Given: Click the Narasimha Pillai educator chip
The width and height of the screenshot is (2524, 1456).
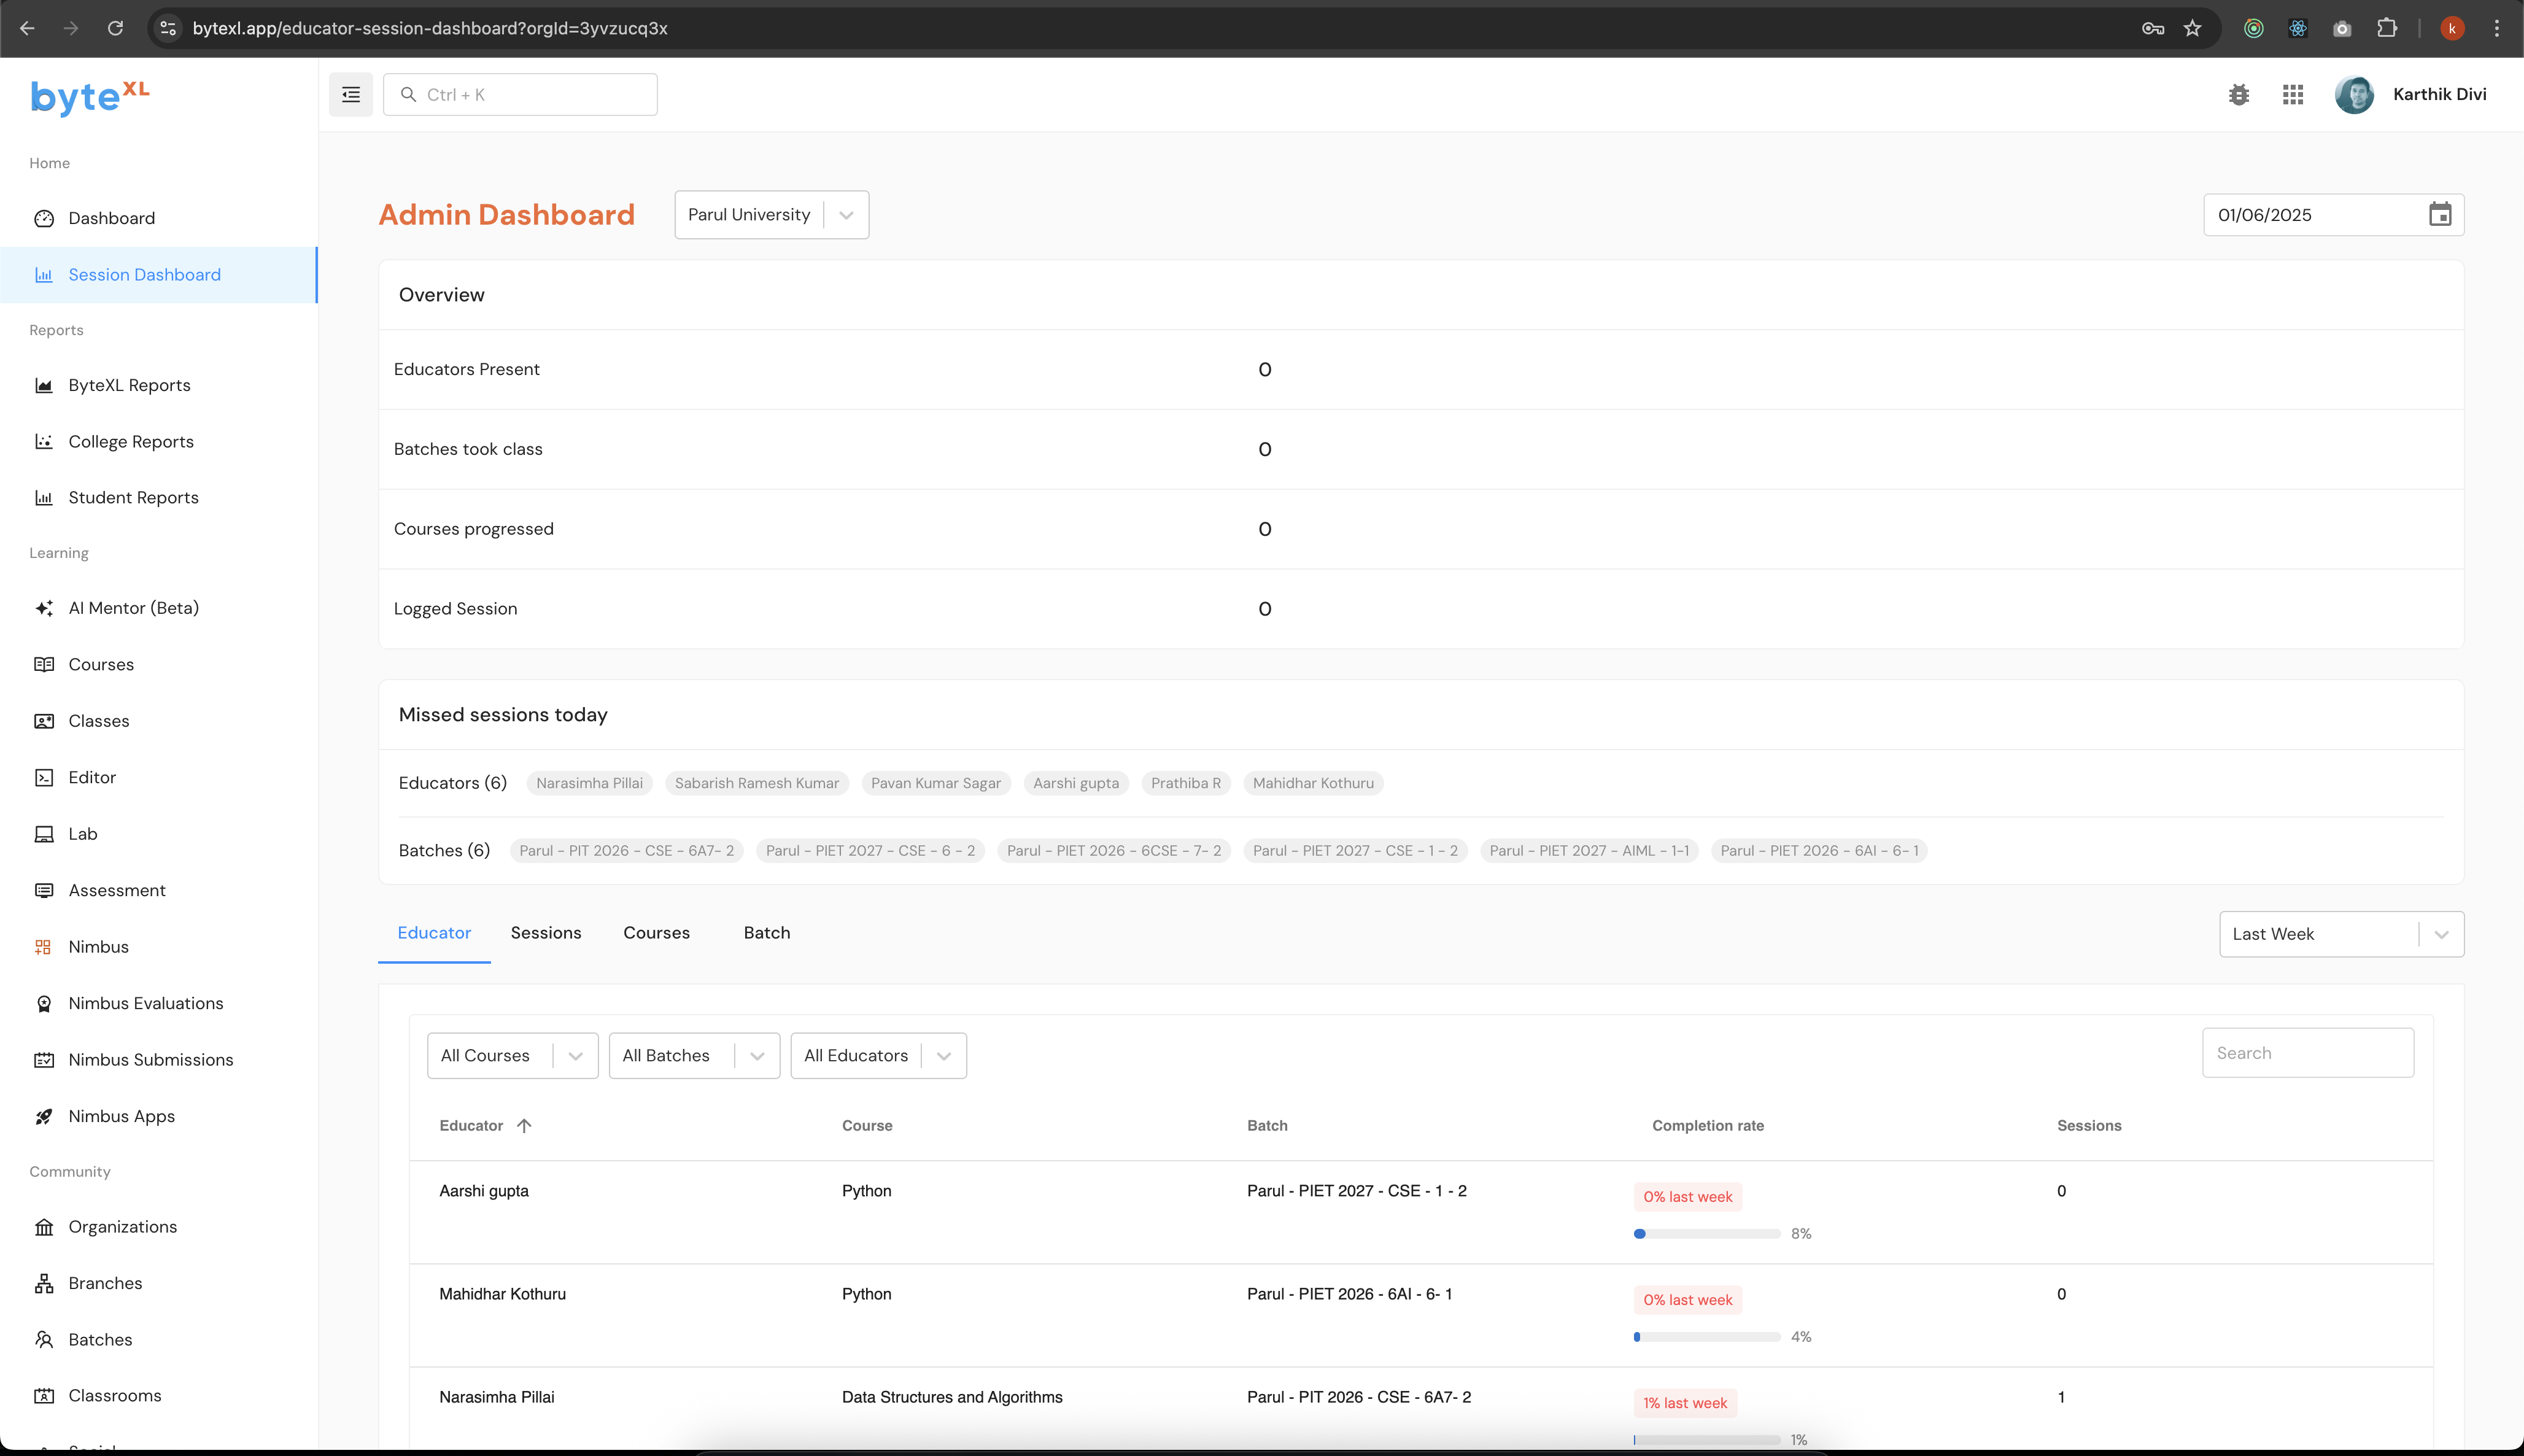Looking at the screenshot, I should pyautogui.click(x=589, y=783).
